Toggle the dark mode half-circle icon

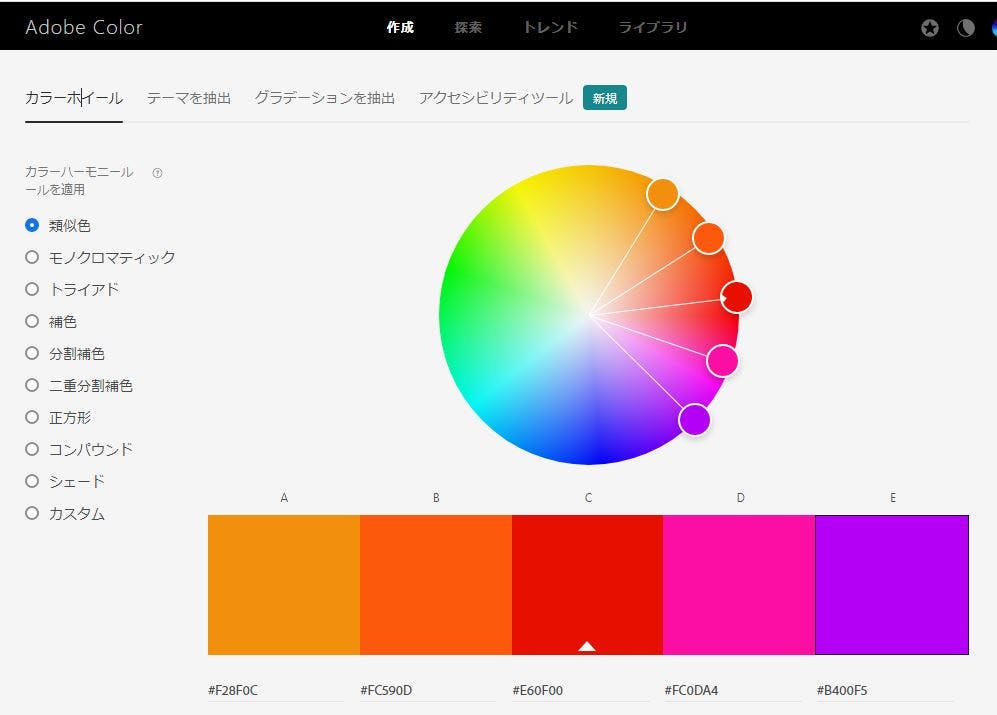965,28
